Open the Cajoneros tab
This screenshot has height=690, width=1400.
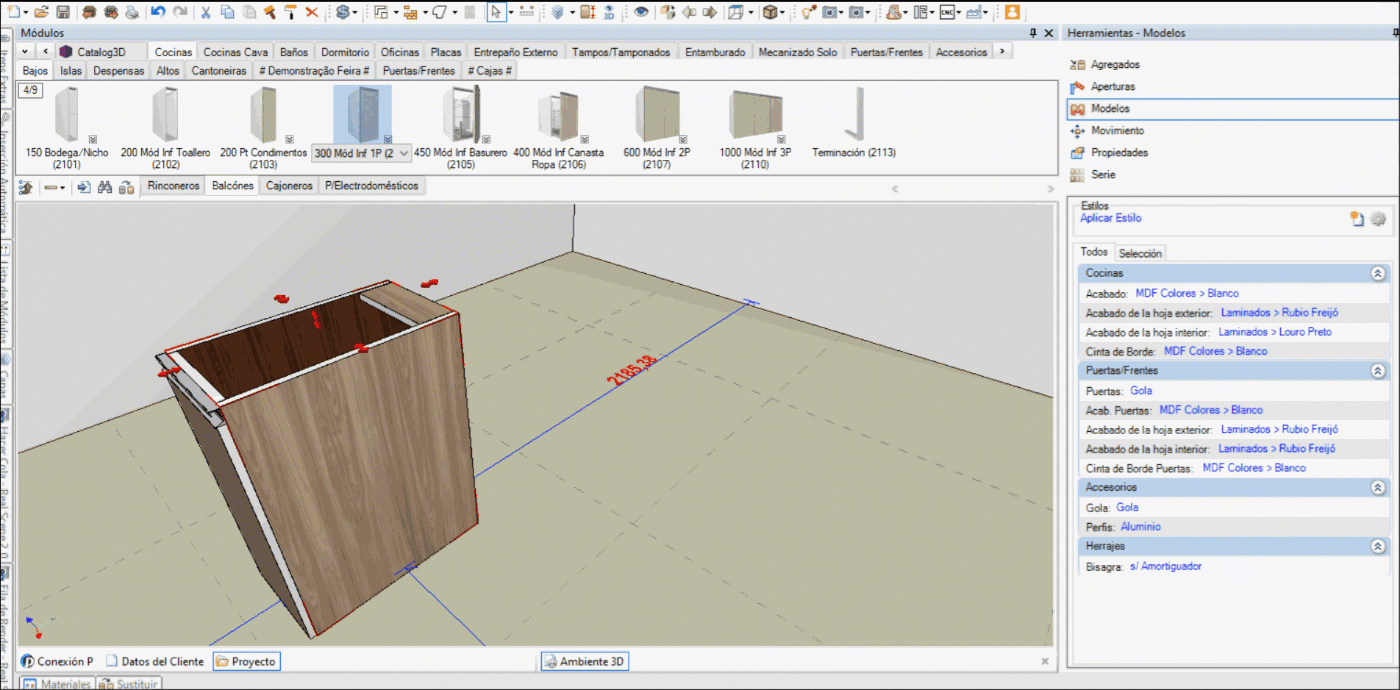(x=289, y=186)
